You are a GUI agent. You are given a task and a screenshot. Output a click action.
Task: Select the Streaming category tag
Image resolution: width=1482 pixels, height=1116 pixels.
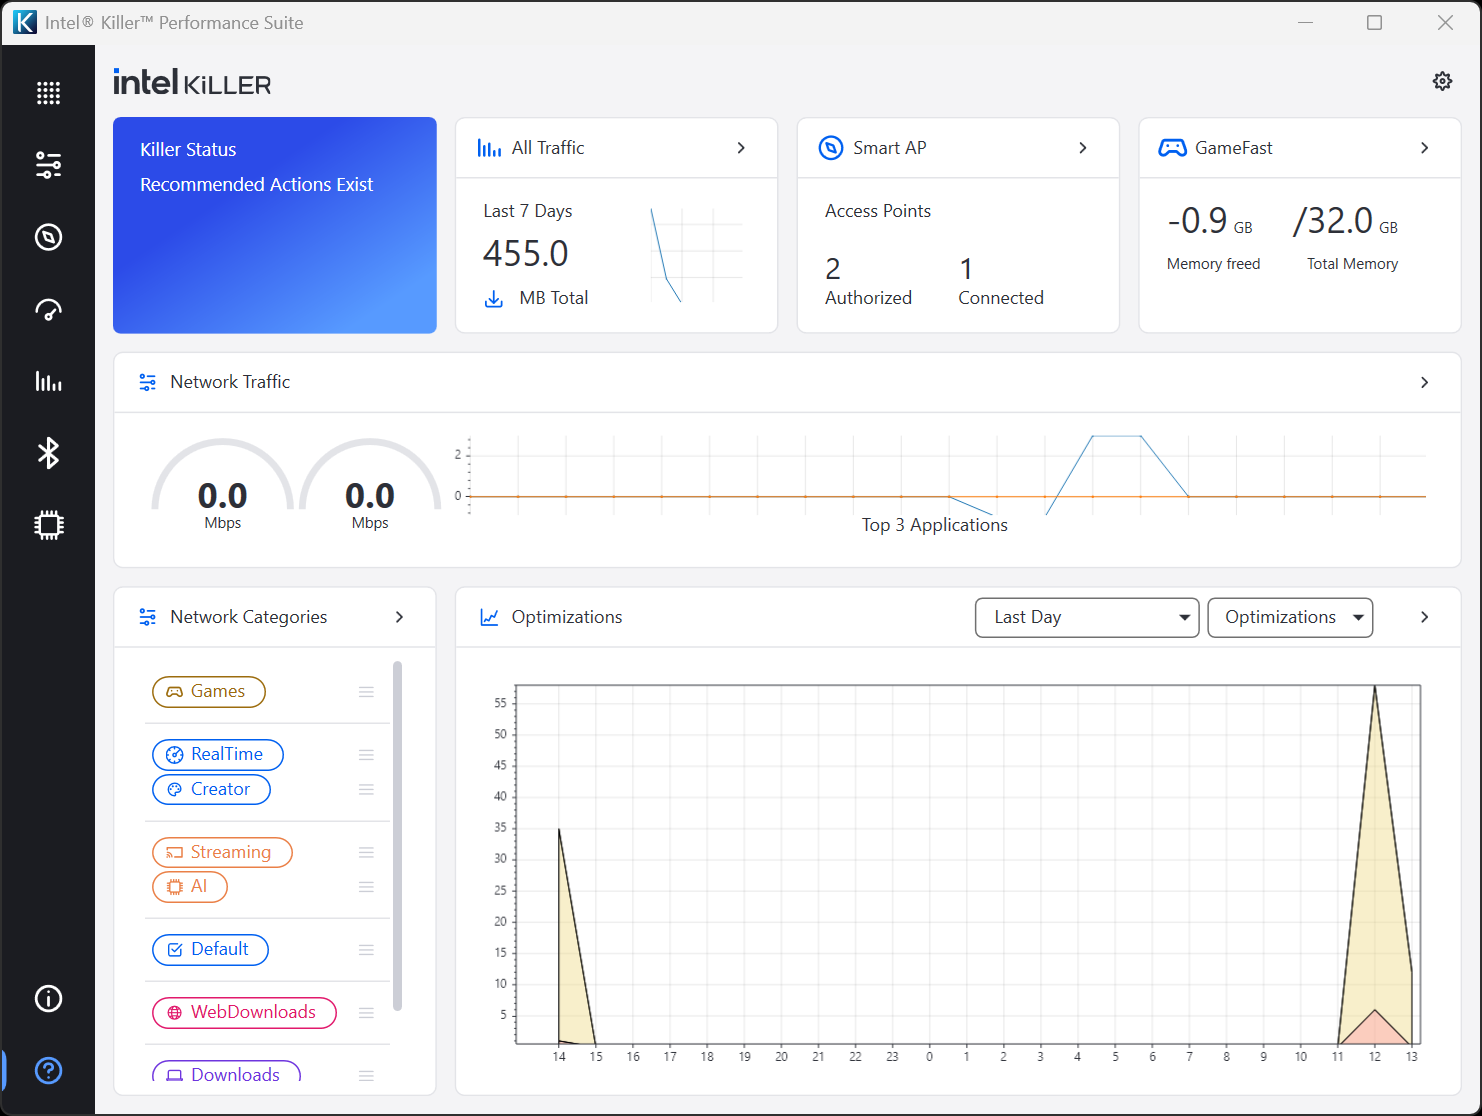(222, 852)
